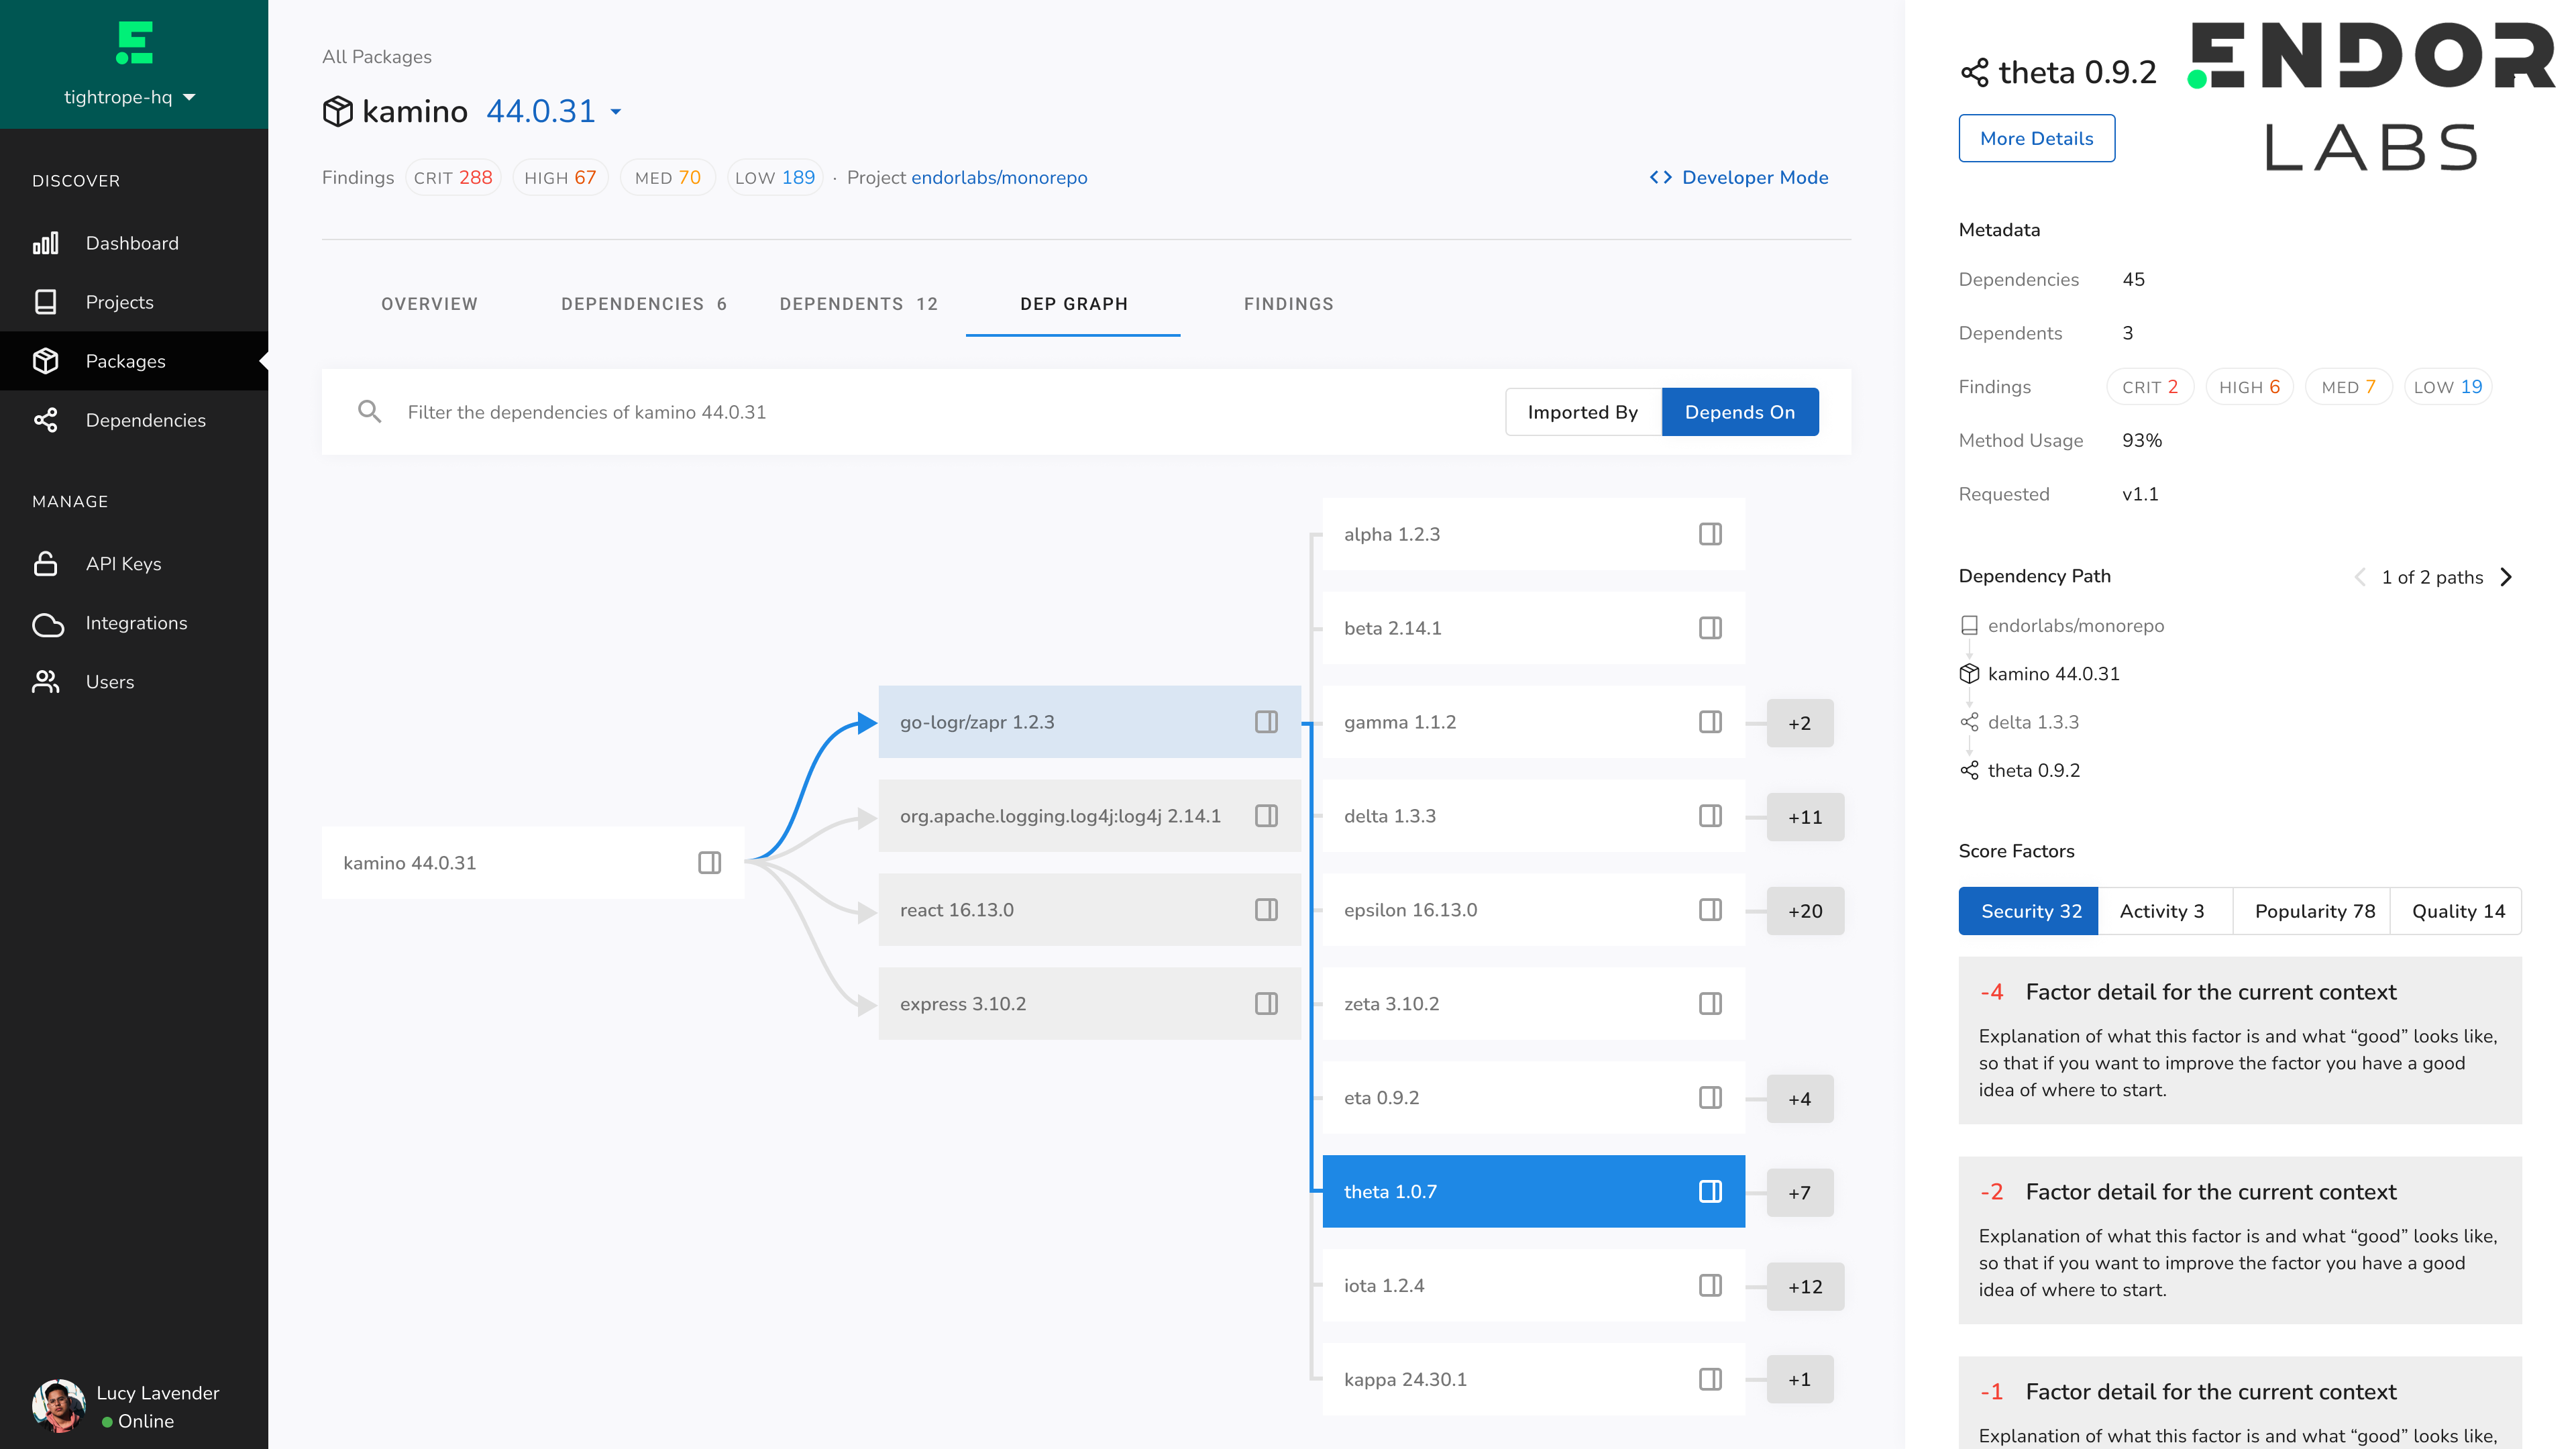Open side panel icon on kamino 44.0.31 node

tap(709, 862)
